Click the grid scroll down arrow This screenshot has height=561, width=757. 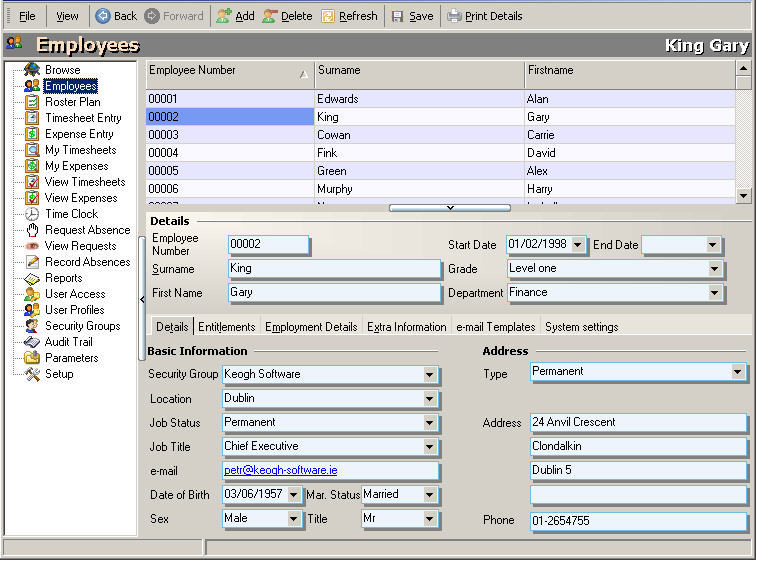click(x=743, y=196)
